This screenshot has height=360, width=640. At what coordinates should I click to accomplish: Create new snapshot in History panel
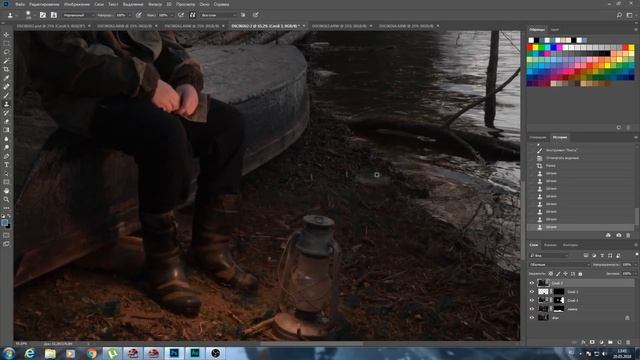(x=619, y=236)
